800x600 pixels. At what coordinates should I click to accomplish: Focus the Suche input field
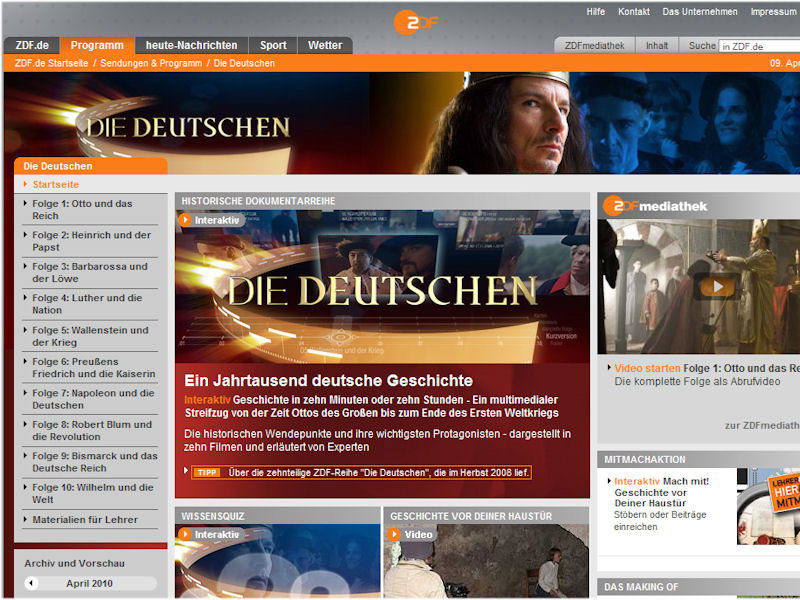click(x=759, y=46)
